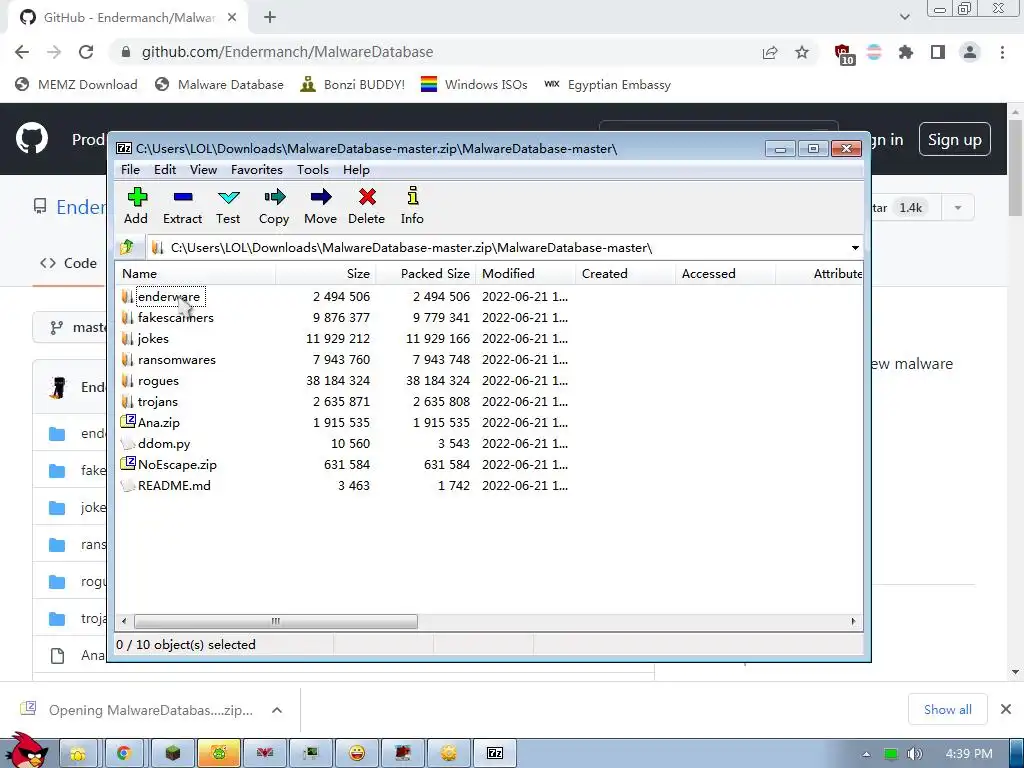Open GitHub logo in the browser page
This screenshot has width=1024, height=768.
click(32, 138)
